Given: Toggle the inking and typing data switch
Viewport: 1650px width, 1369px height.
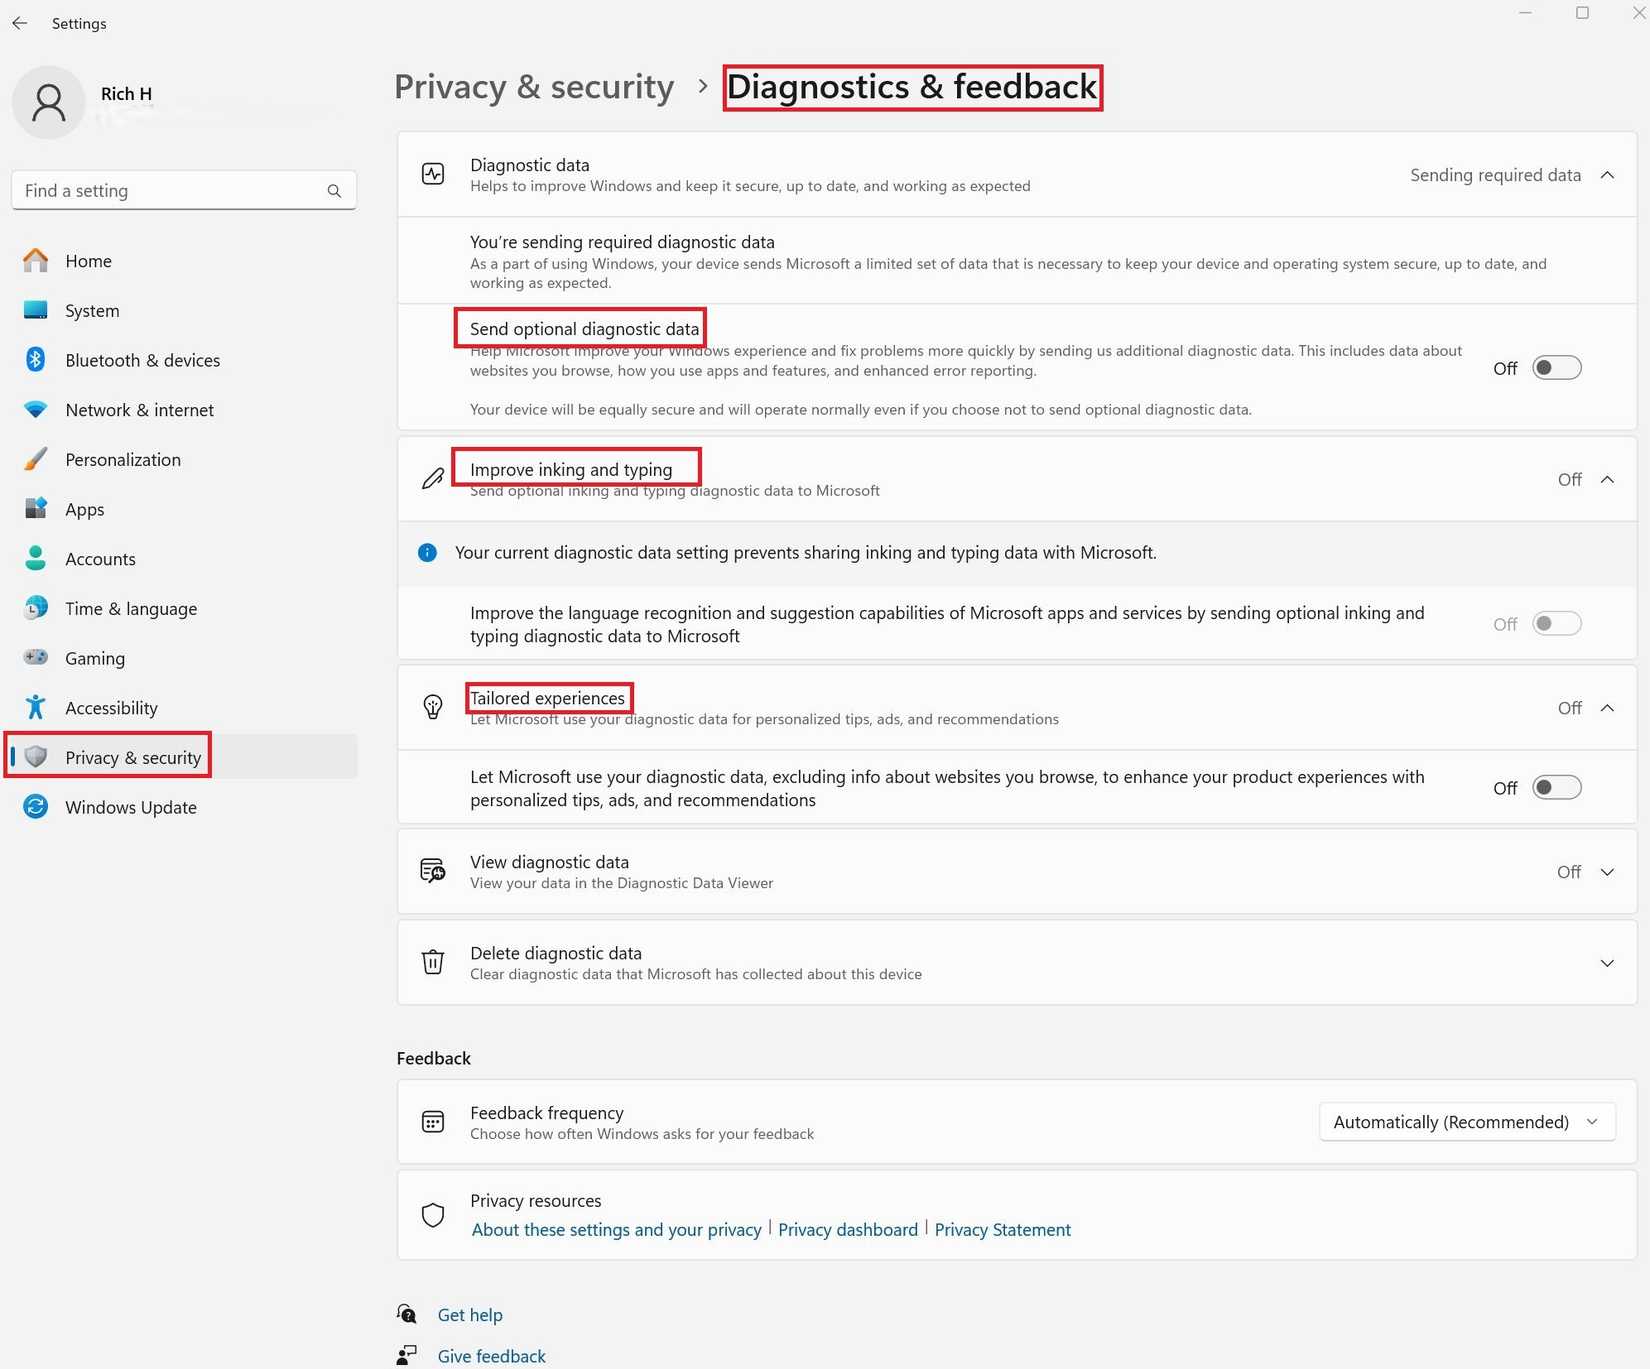Looking at the screenshot, I should (x=1556, y=623).
